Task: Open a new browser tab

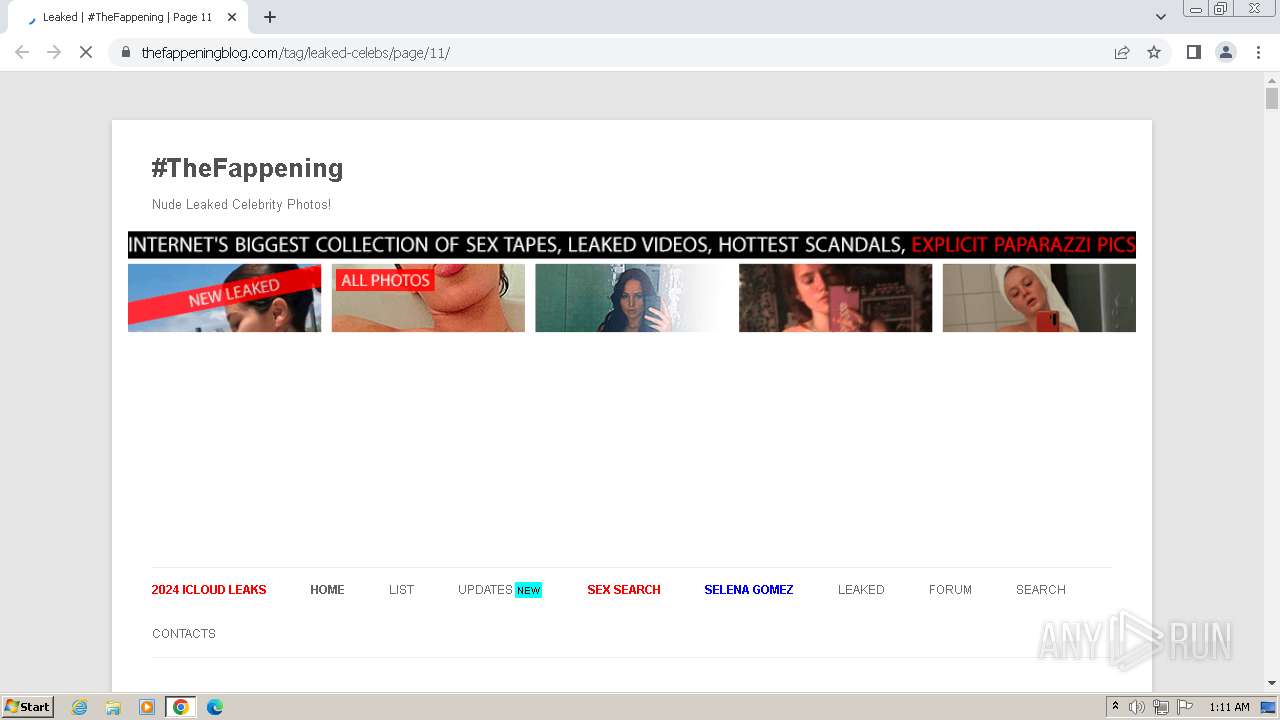Action: click(x=270, y=17)
